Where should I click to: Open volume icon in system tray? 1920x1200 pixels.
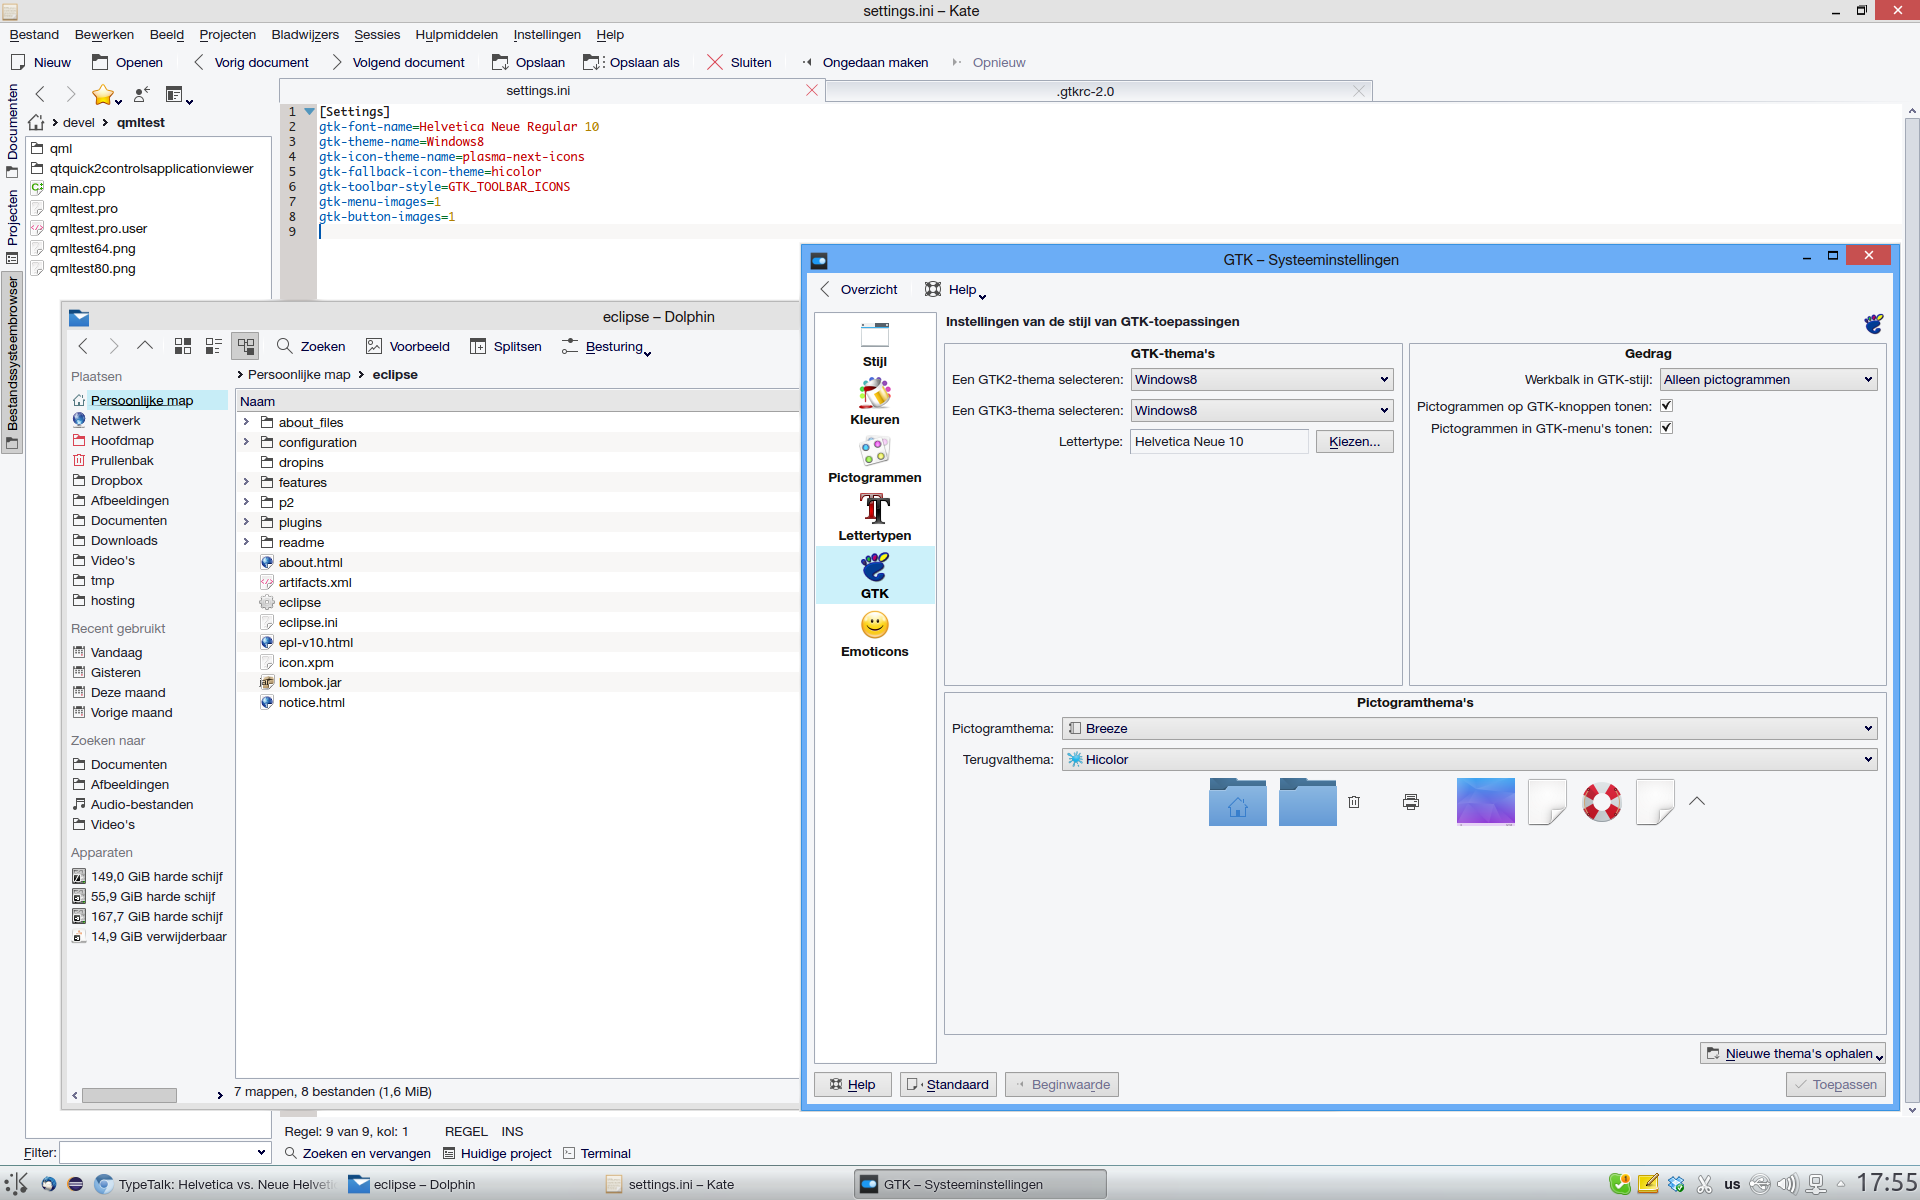(1787, 1185)
